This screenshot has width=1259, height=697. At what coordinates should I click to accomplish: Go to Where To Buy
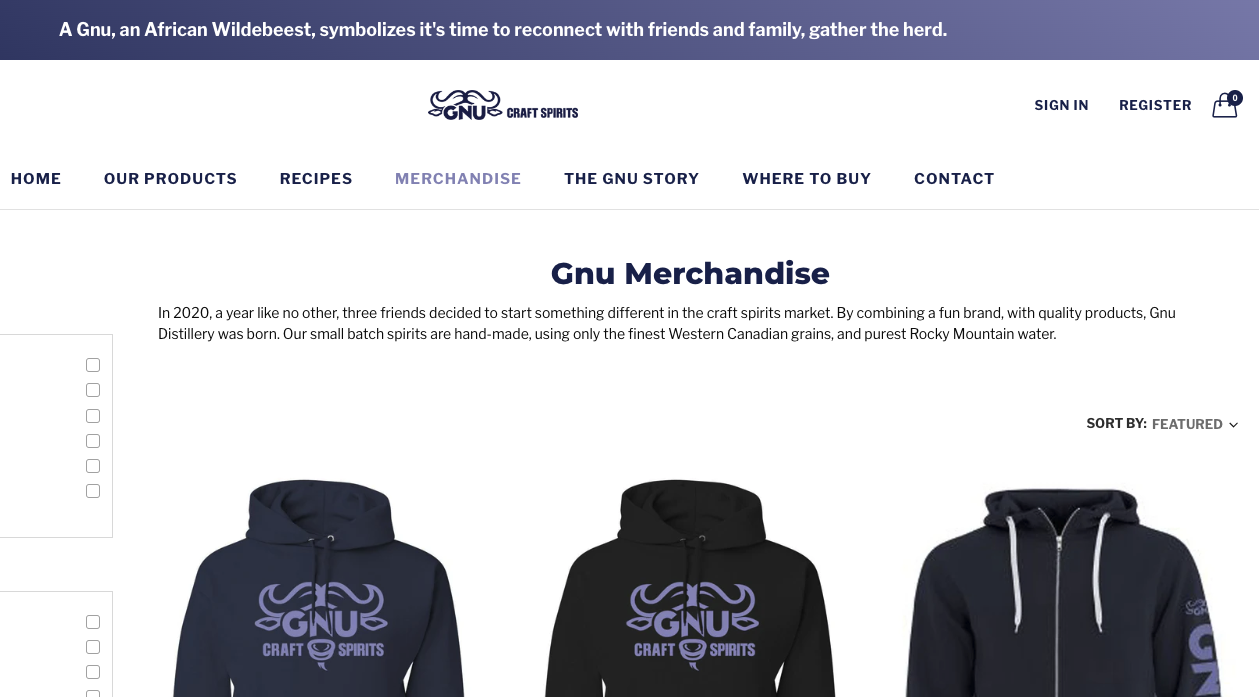[806, 179]
